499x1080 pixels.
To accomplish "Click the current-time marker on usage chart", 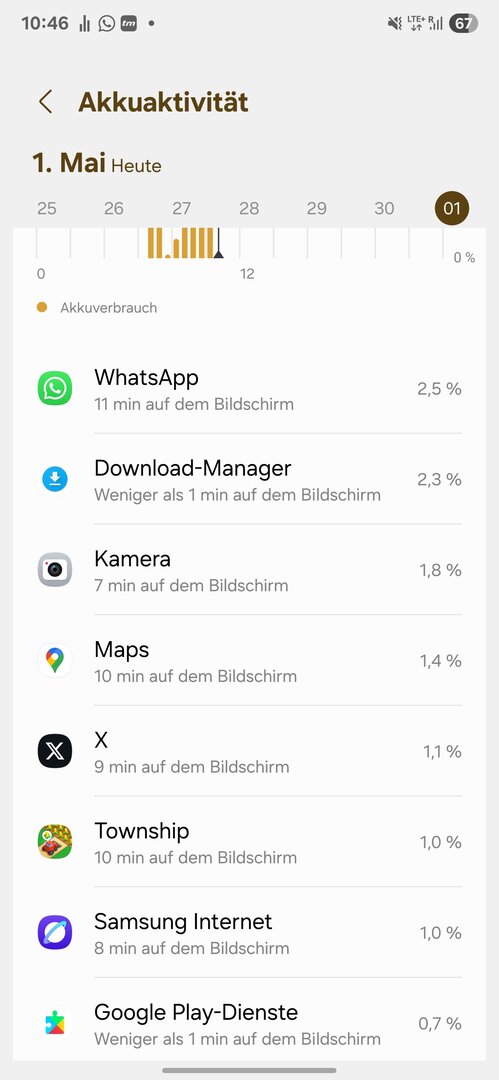I will pos(218,245).
